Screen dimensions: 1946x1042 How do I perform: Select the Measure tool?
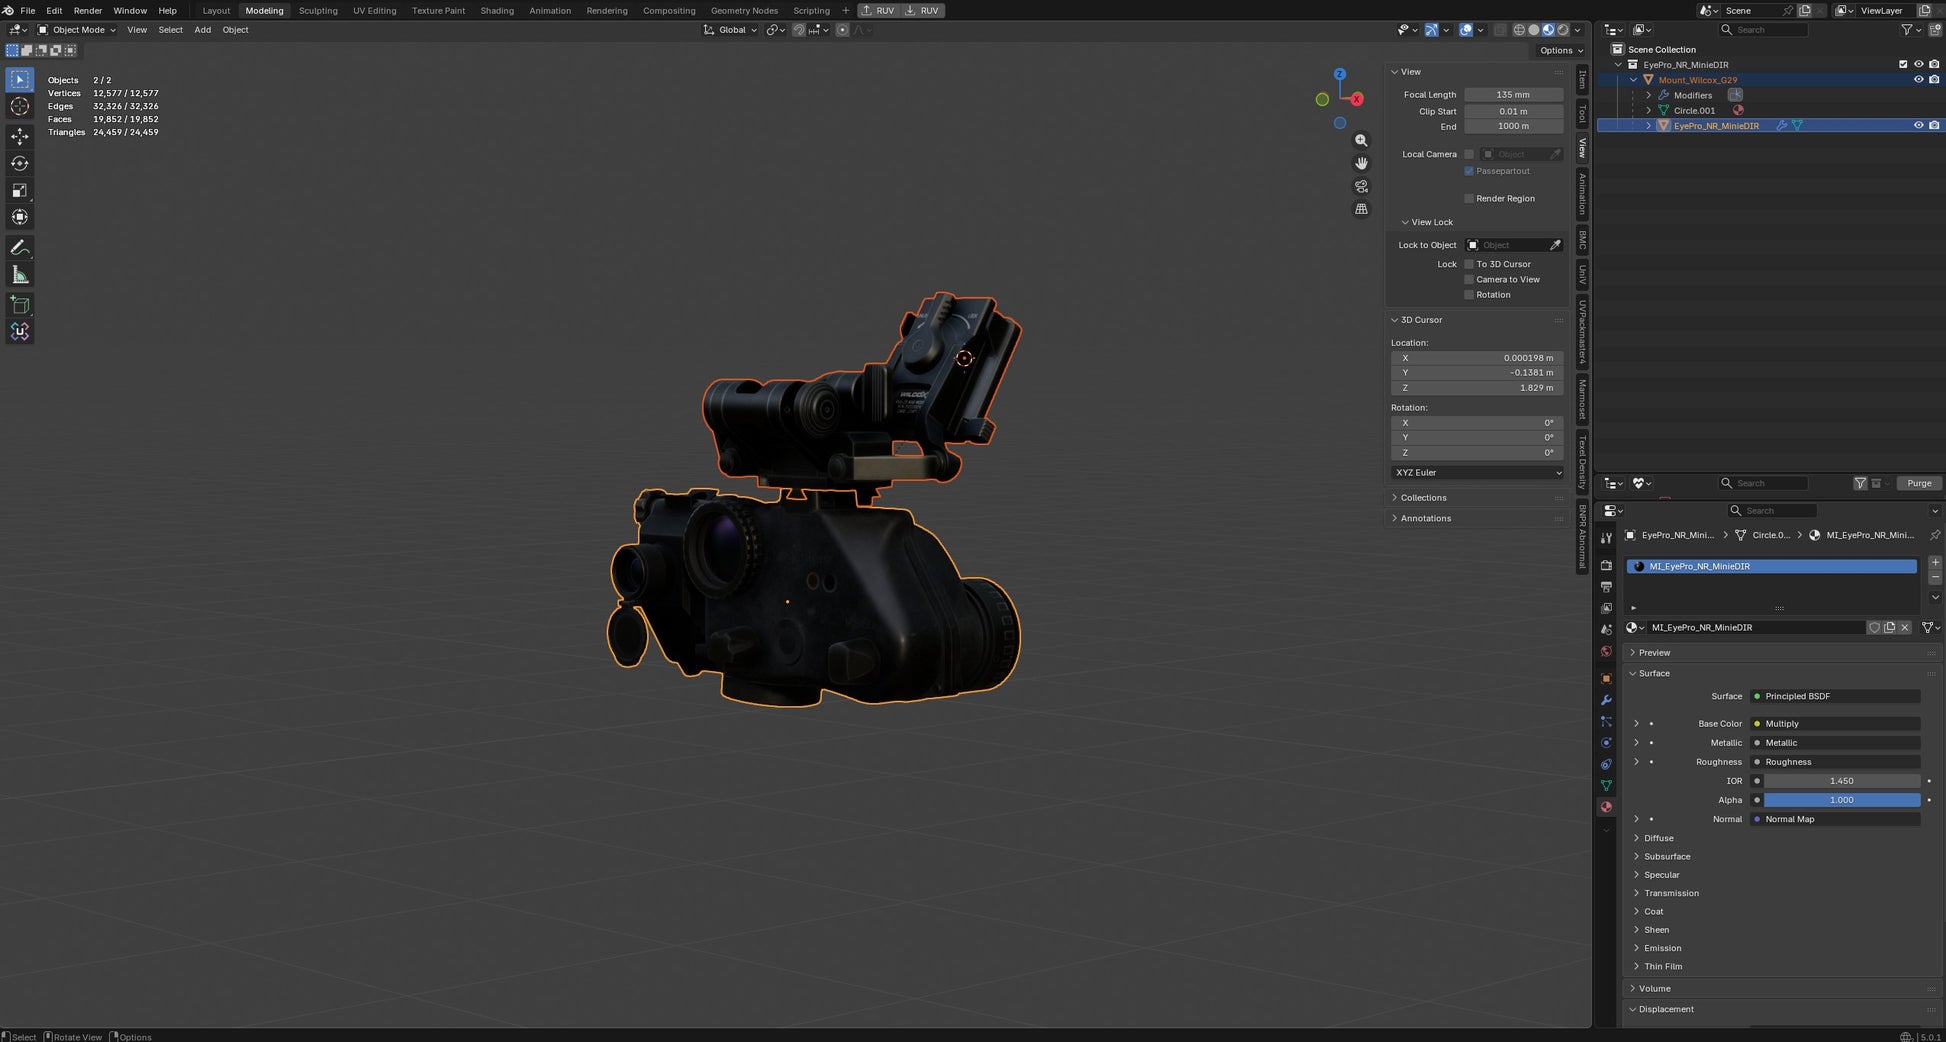(x=20, y=274)
